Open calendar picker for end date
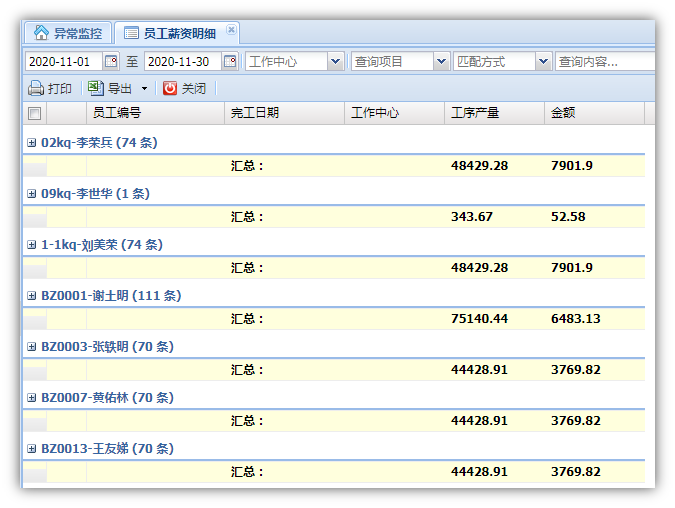This screenshot has width=675, height=508. [x=230, y=62]
